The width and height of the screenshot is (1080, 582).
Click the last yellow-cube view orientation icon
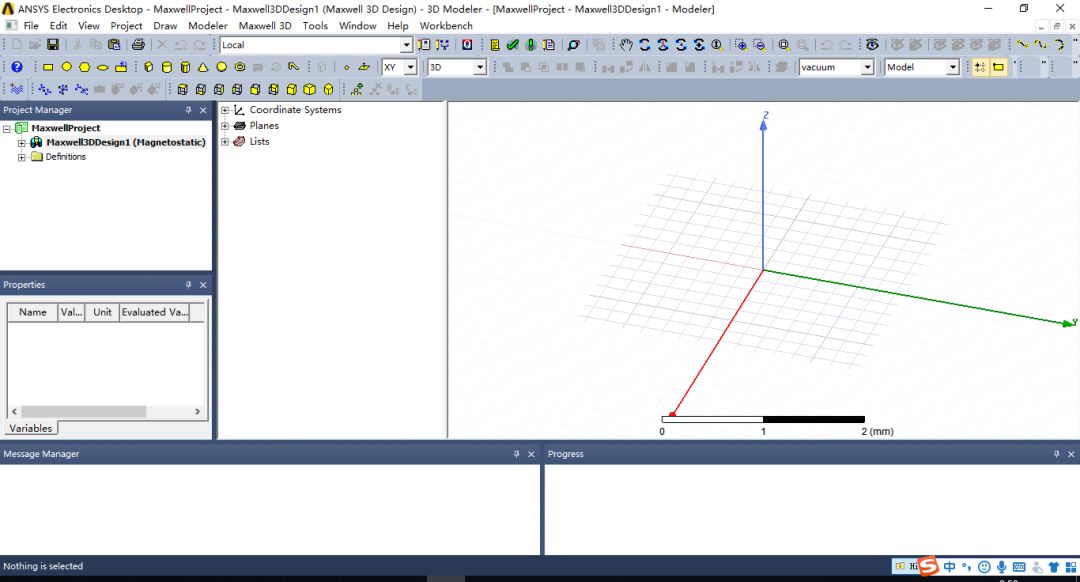click(x=329, y=90)
